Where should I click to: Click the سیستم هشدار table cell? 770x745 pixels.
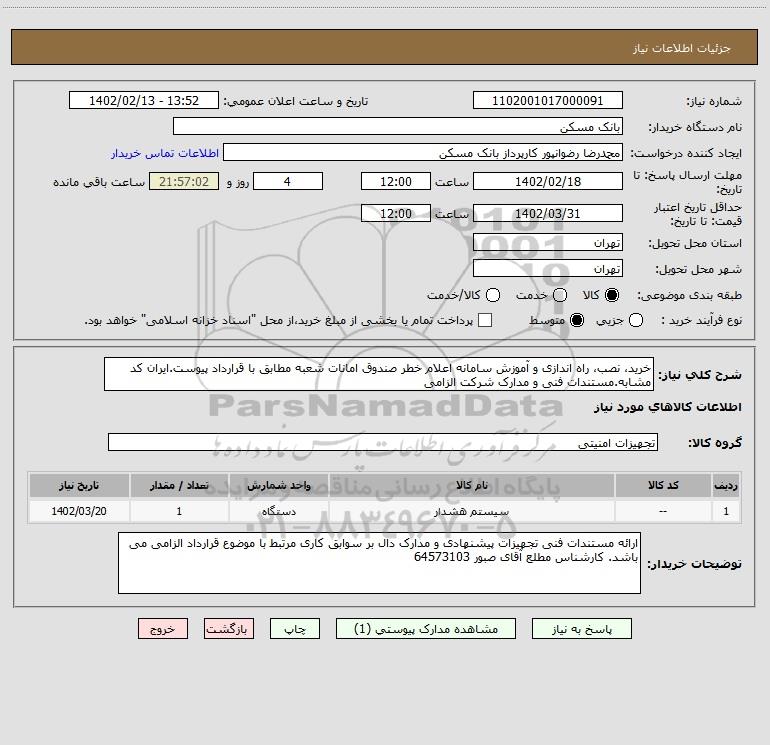pyautogui.click(x=471, y=512)
